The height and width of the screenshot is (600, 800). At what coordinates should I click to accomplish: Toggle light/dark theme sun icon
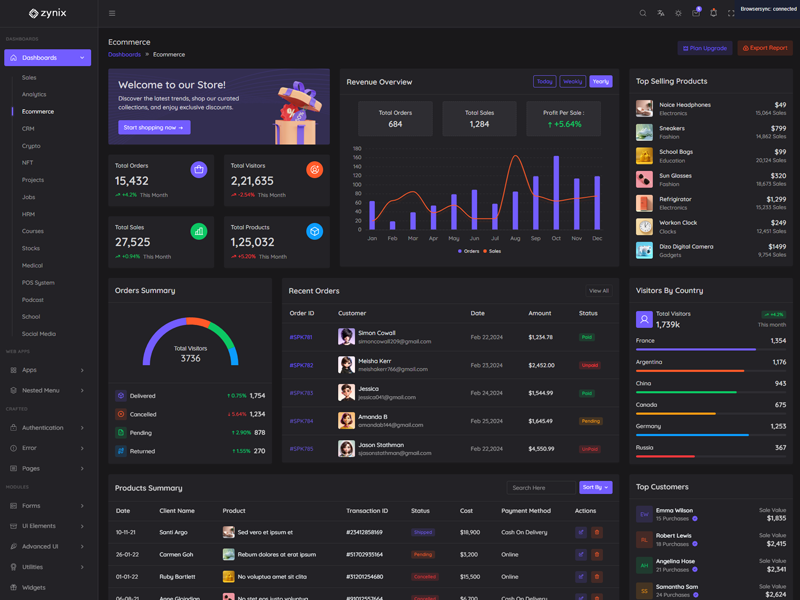678,13
